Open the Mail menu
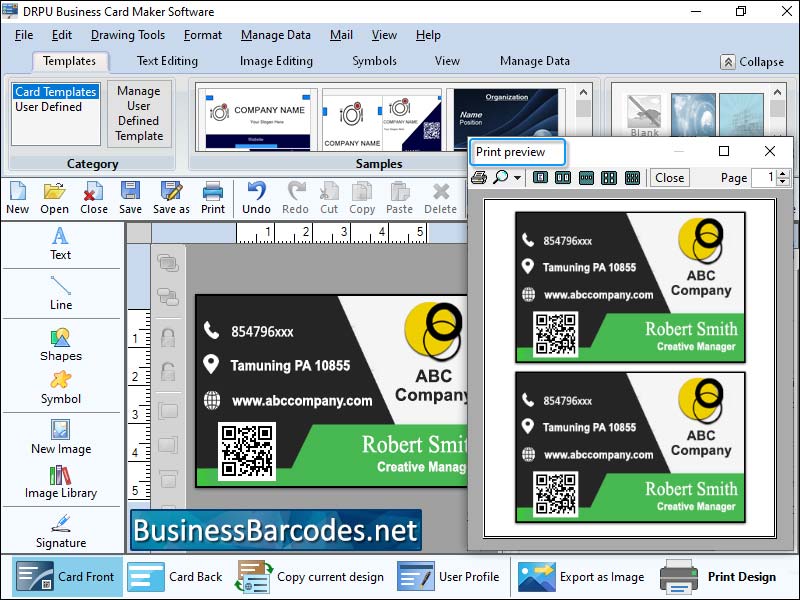The width and height of the screenshot is (800, 600). click(341, 34)
